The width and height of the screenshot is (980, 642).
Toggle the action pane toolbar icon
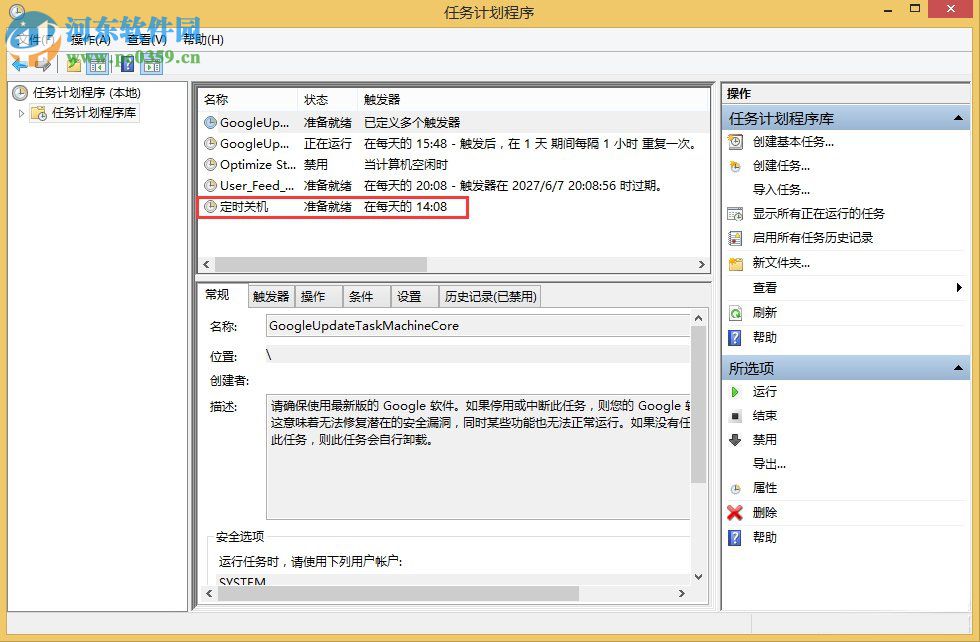pyautogui.click(x=151, y=63)
